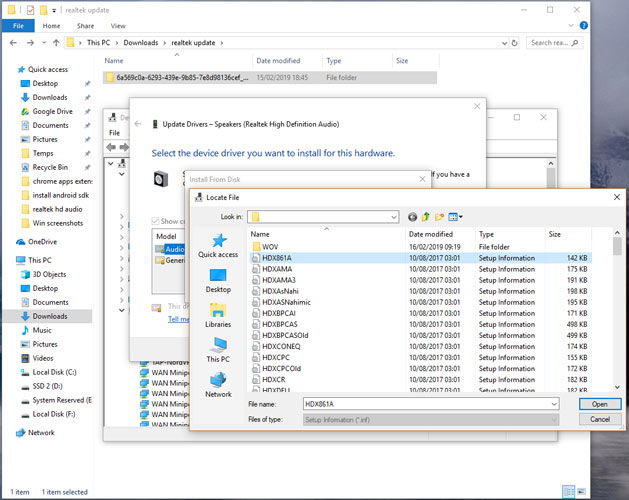The image size is (629, 500).
Task: Click the Open button
Action: tap(599, 404)
